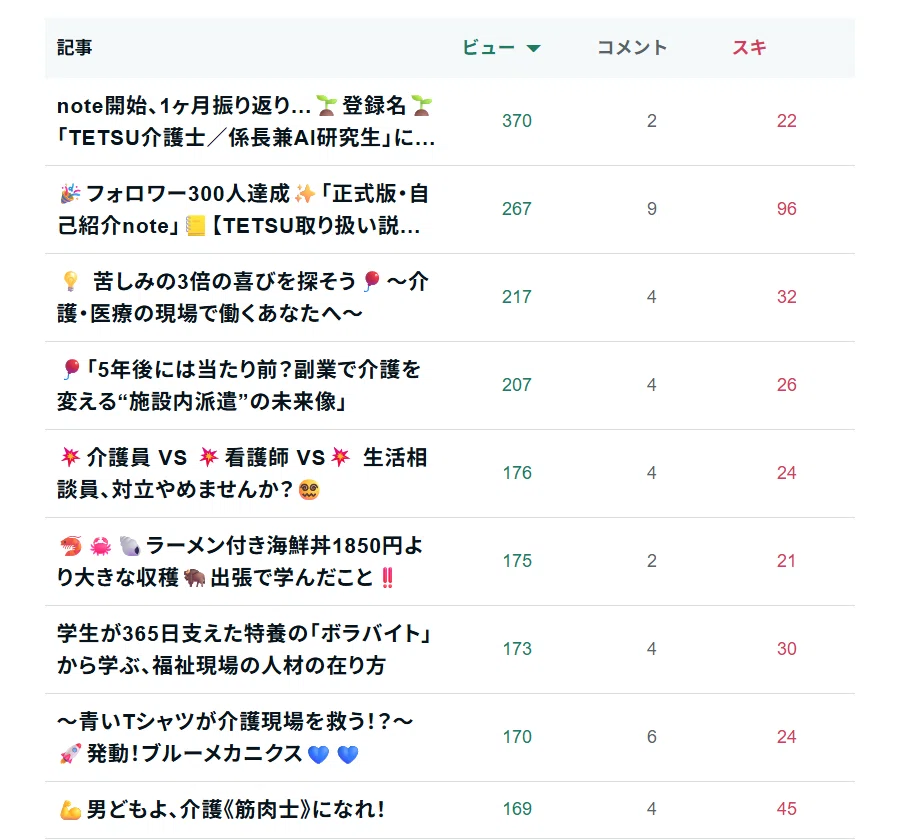
Task: Open the note開始、1ヶ月振り返り article
Action: click(246, 122)
